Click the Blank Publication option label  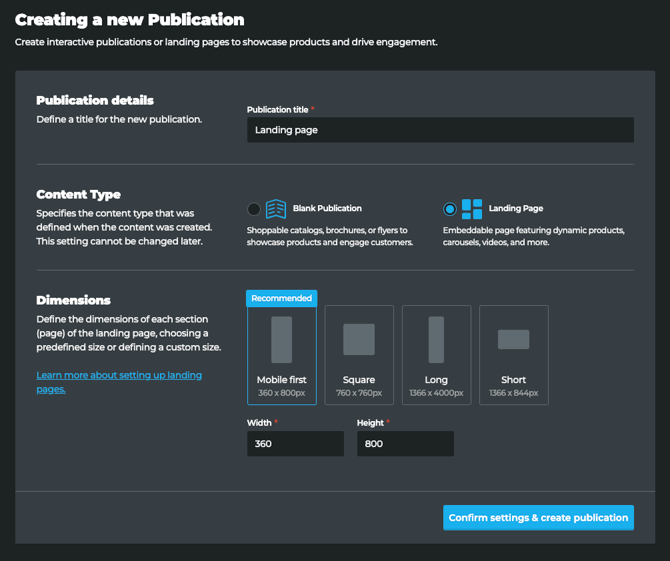coord(327,209)
